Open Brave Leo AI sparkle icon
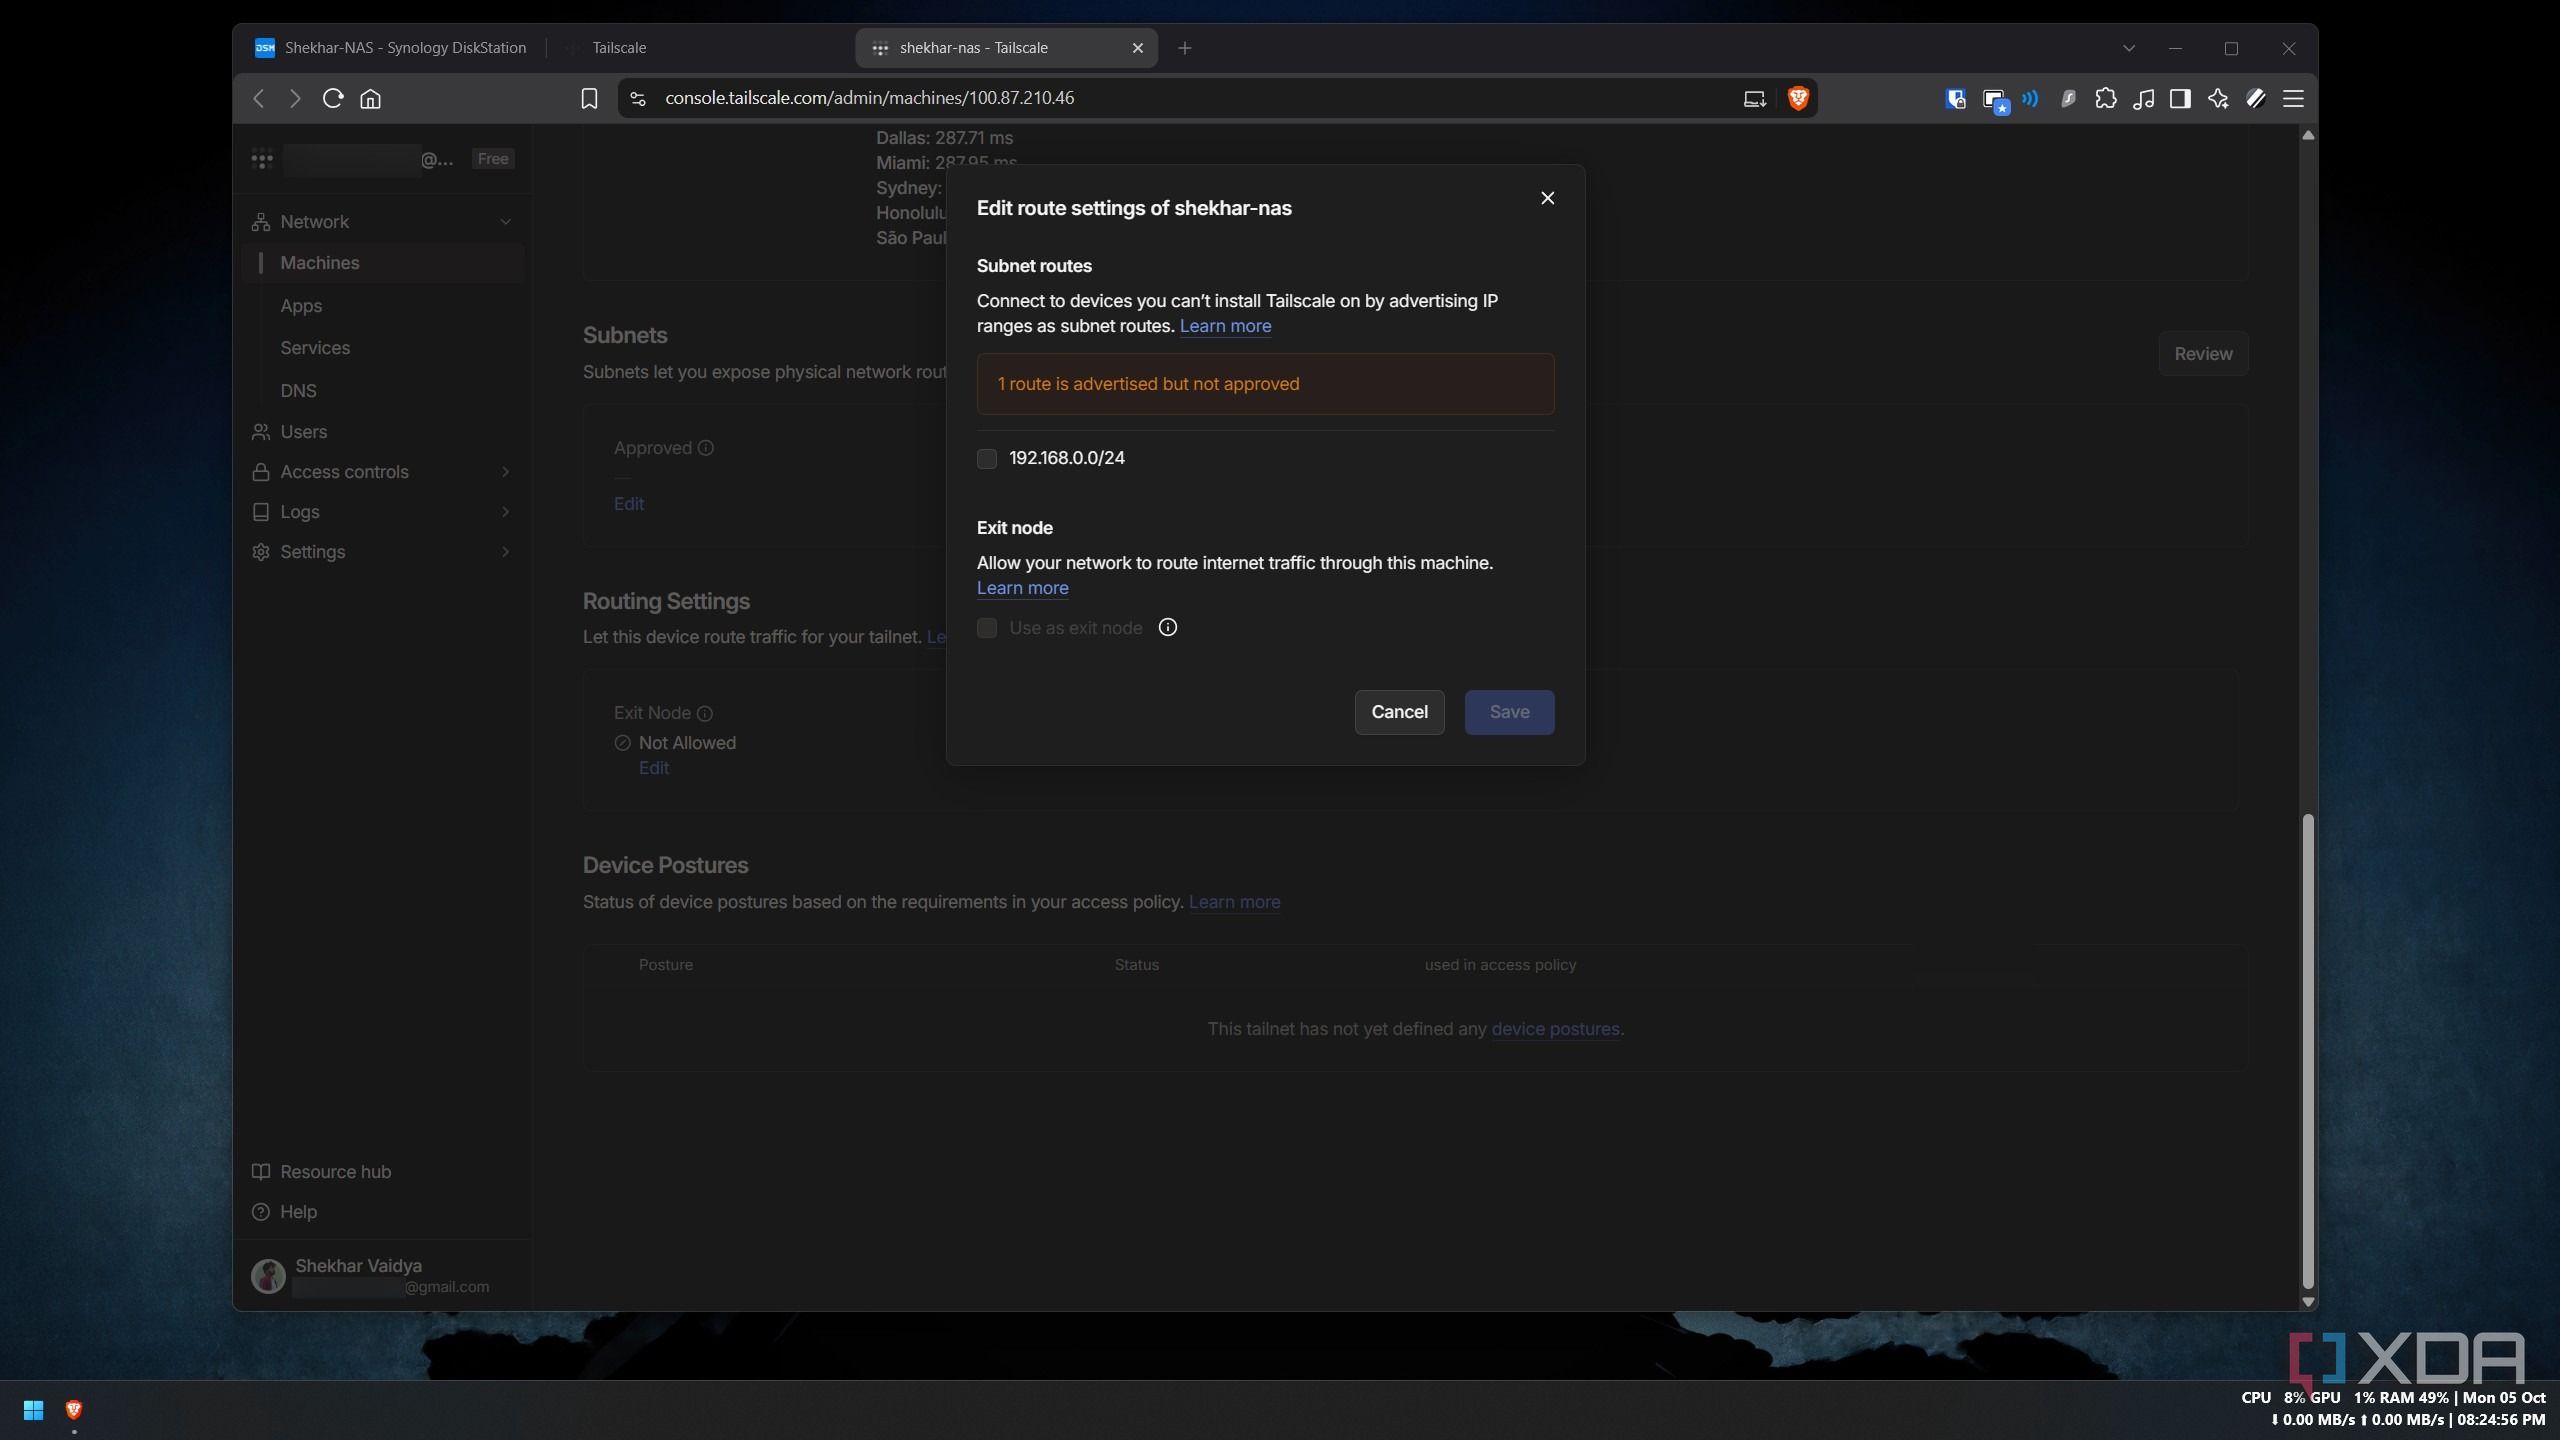This screenshot has height=1440, width=2560. point(2218,98)
